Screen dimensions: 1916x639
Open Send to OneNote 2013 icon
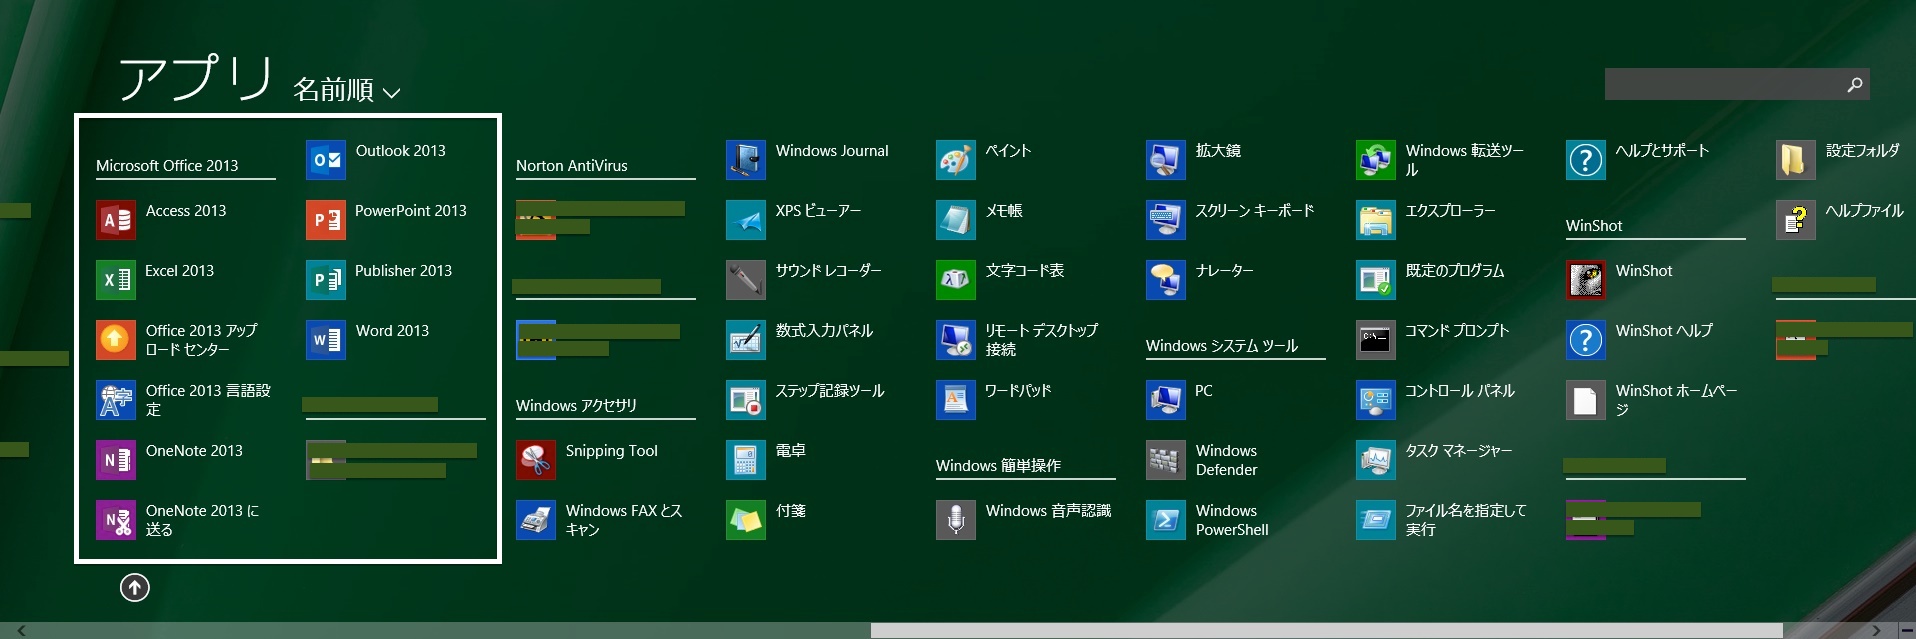click(116, 520)
